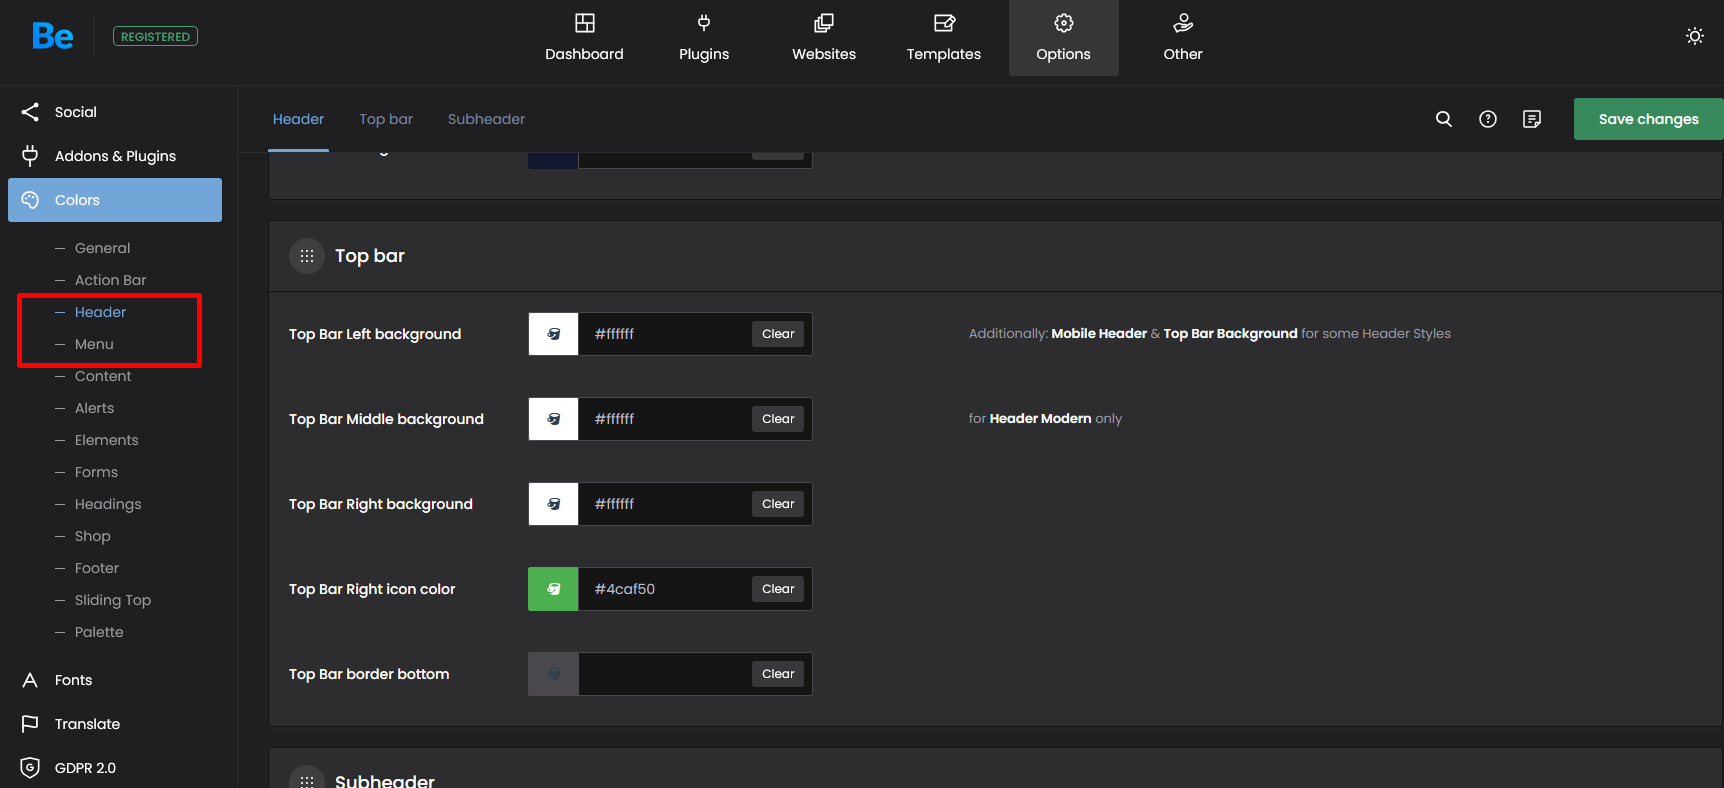Toggle the light/dark mode sun icon
The width and height of the screenshot is (1724, 788).
pyautogui.click(x=1694, y=36)
